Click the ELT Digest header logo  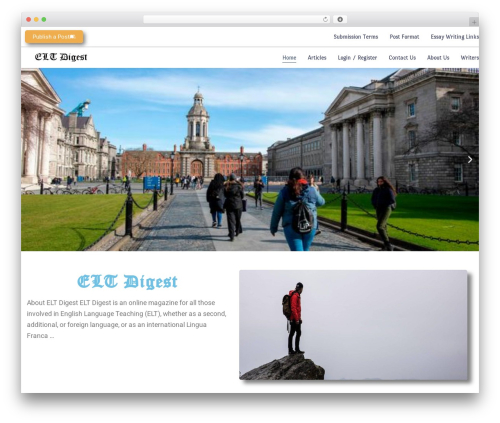pyautogui.click(x=61, y=57)
